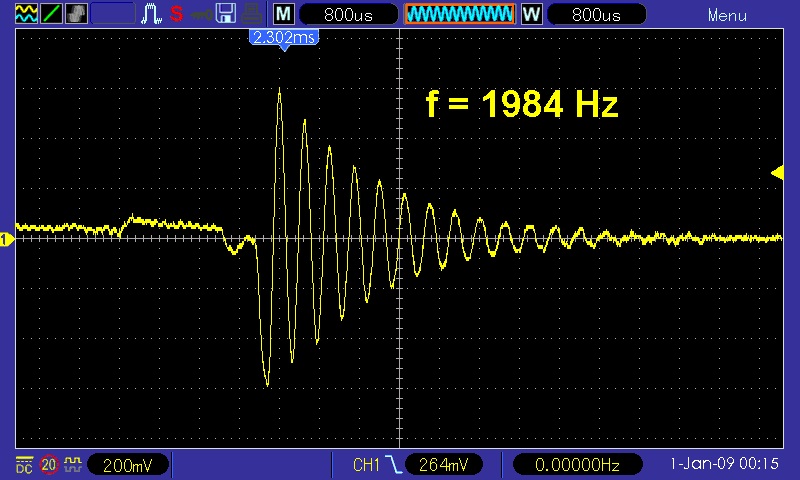The width and height of the screenshot is (800, 480).
Task: Open the Menu button
Action: (727, 15)
